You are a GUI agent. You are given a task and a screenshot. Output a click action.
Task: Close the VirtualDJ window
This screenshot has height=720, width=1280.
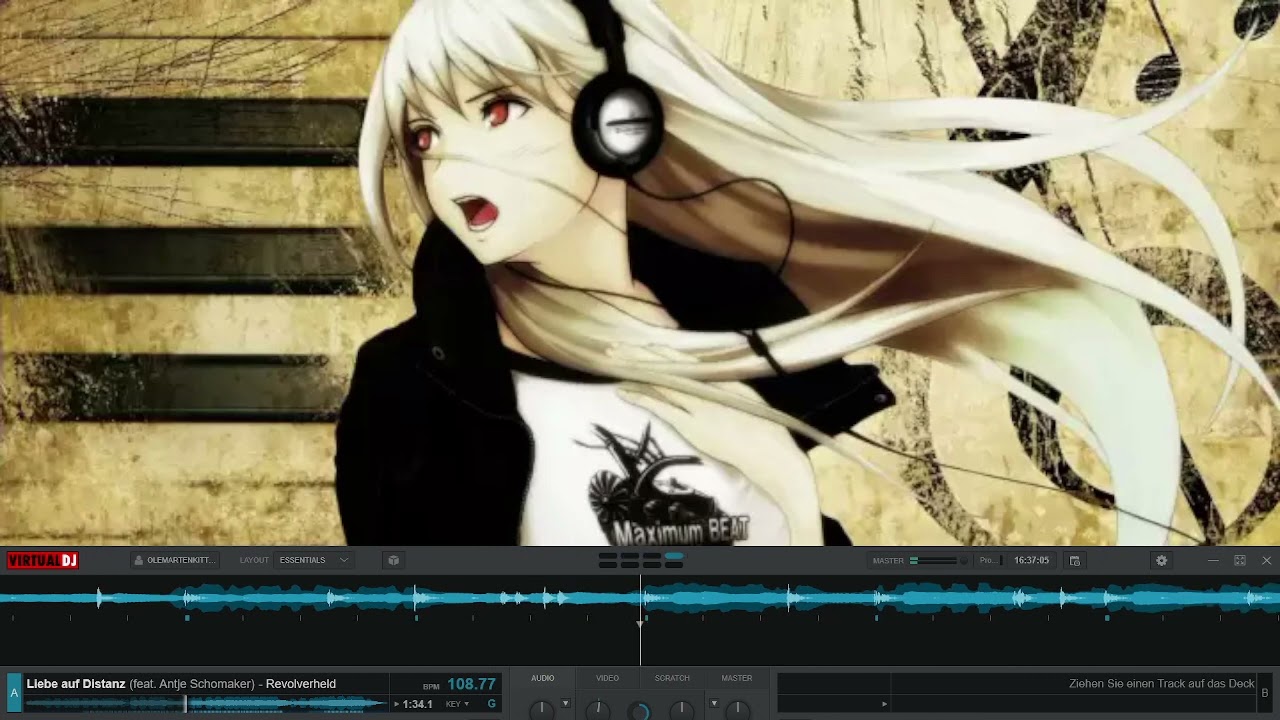click(x=1266, y=561)
